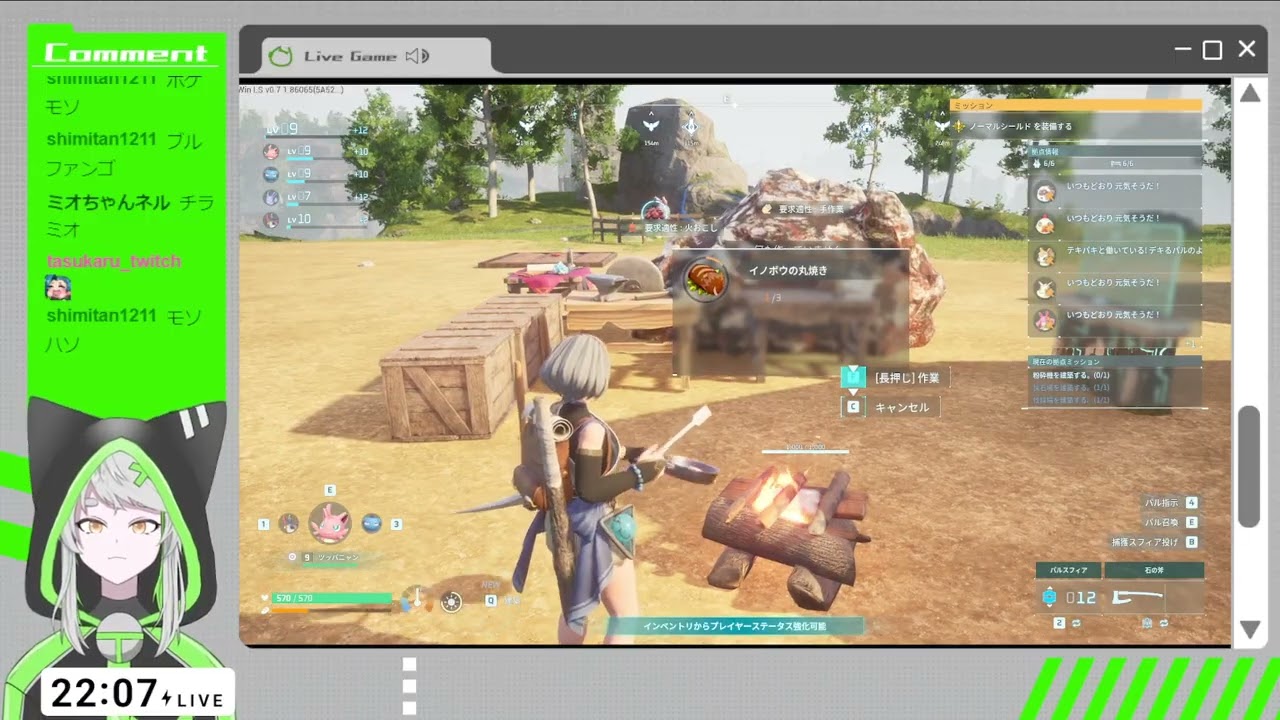Image resolution: width=1280 pixels, height=720 pixels.
Task: Click the Q key icon
Action: pyautogui.click(x=491, y=600)
